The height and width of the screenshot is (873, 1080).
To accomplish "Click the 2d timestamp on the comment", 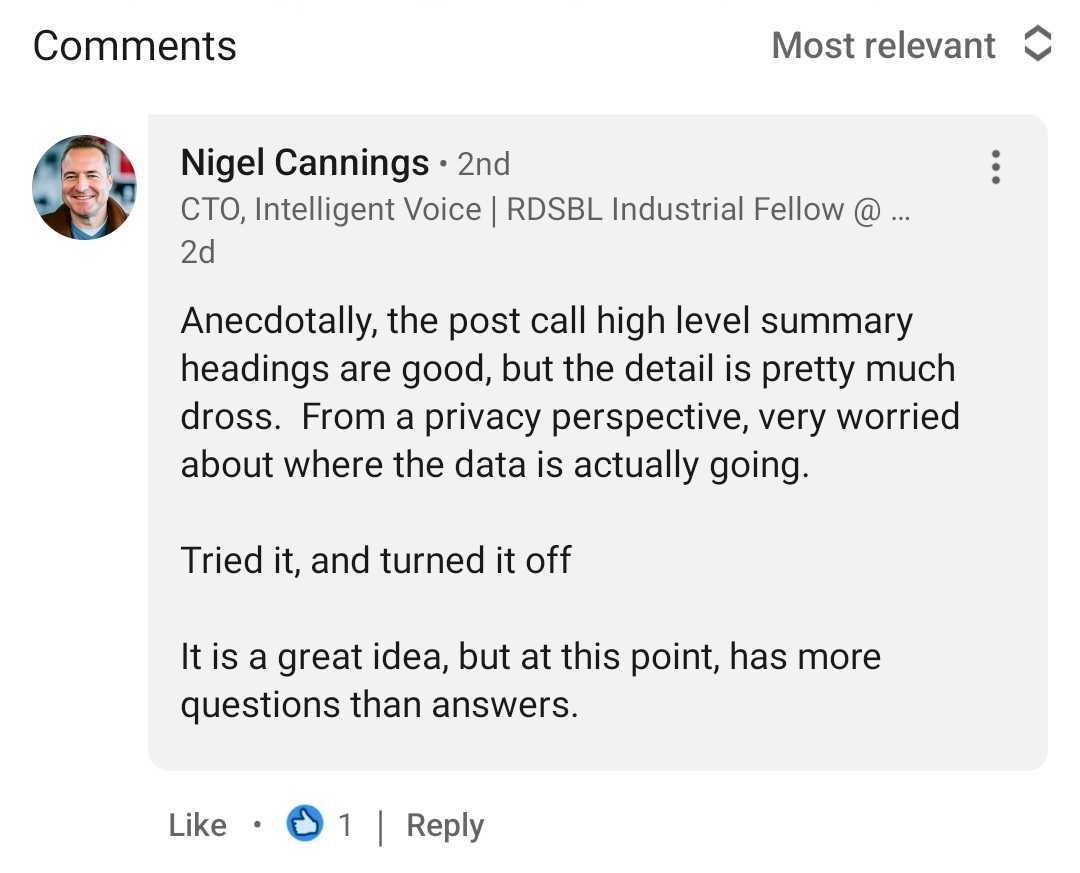I will point(197,251).
